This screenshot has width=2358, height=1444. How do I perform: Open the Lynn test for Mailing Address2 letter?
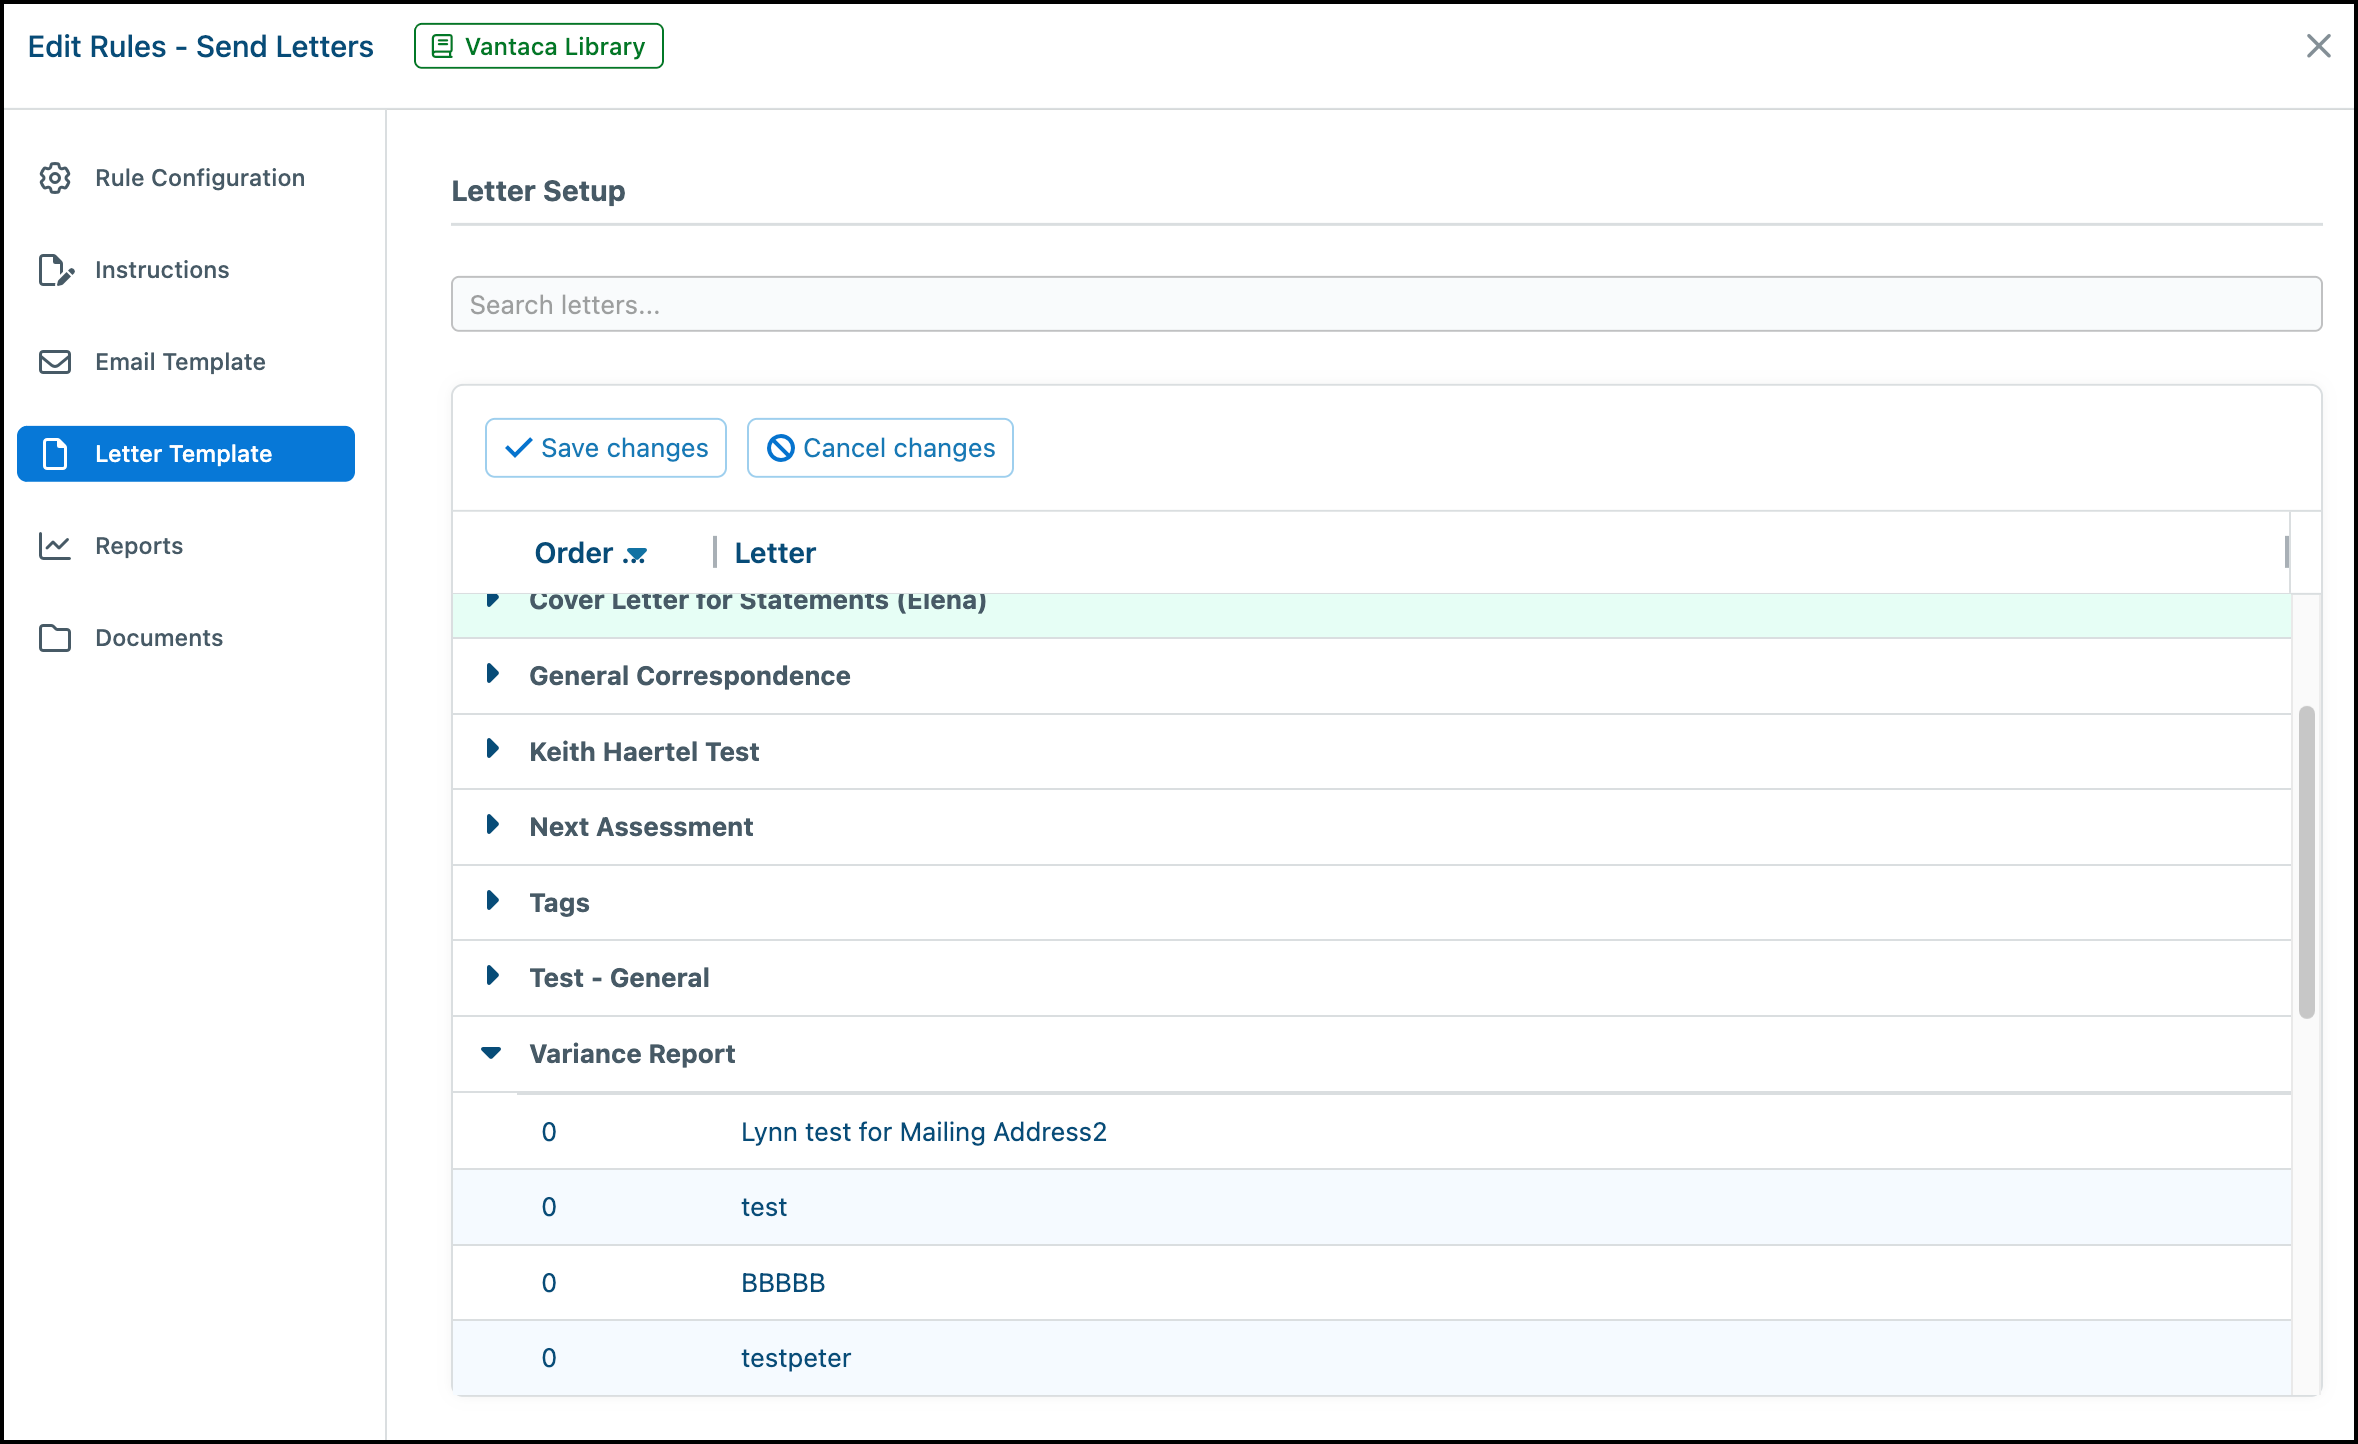(924, 1132)
